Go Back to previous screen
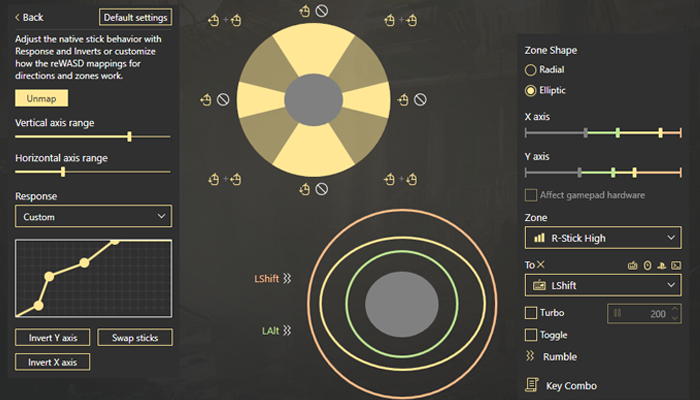The image size is (700, 400). [x=29, y=17]
